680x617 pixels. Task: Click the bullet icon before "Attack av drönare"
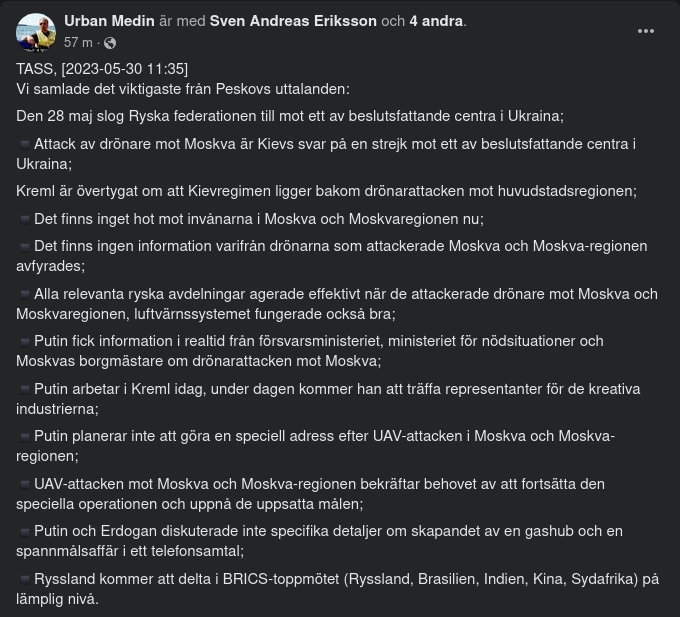[24, 144]
